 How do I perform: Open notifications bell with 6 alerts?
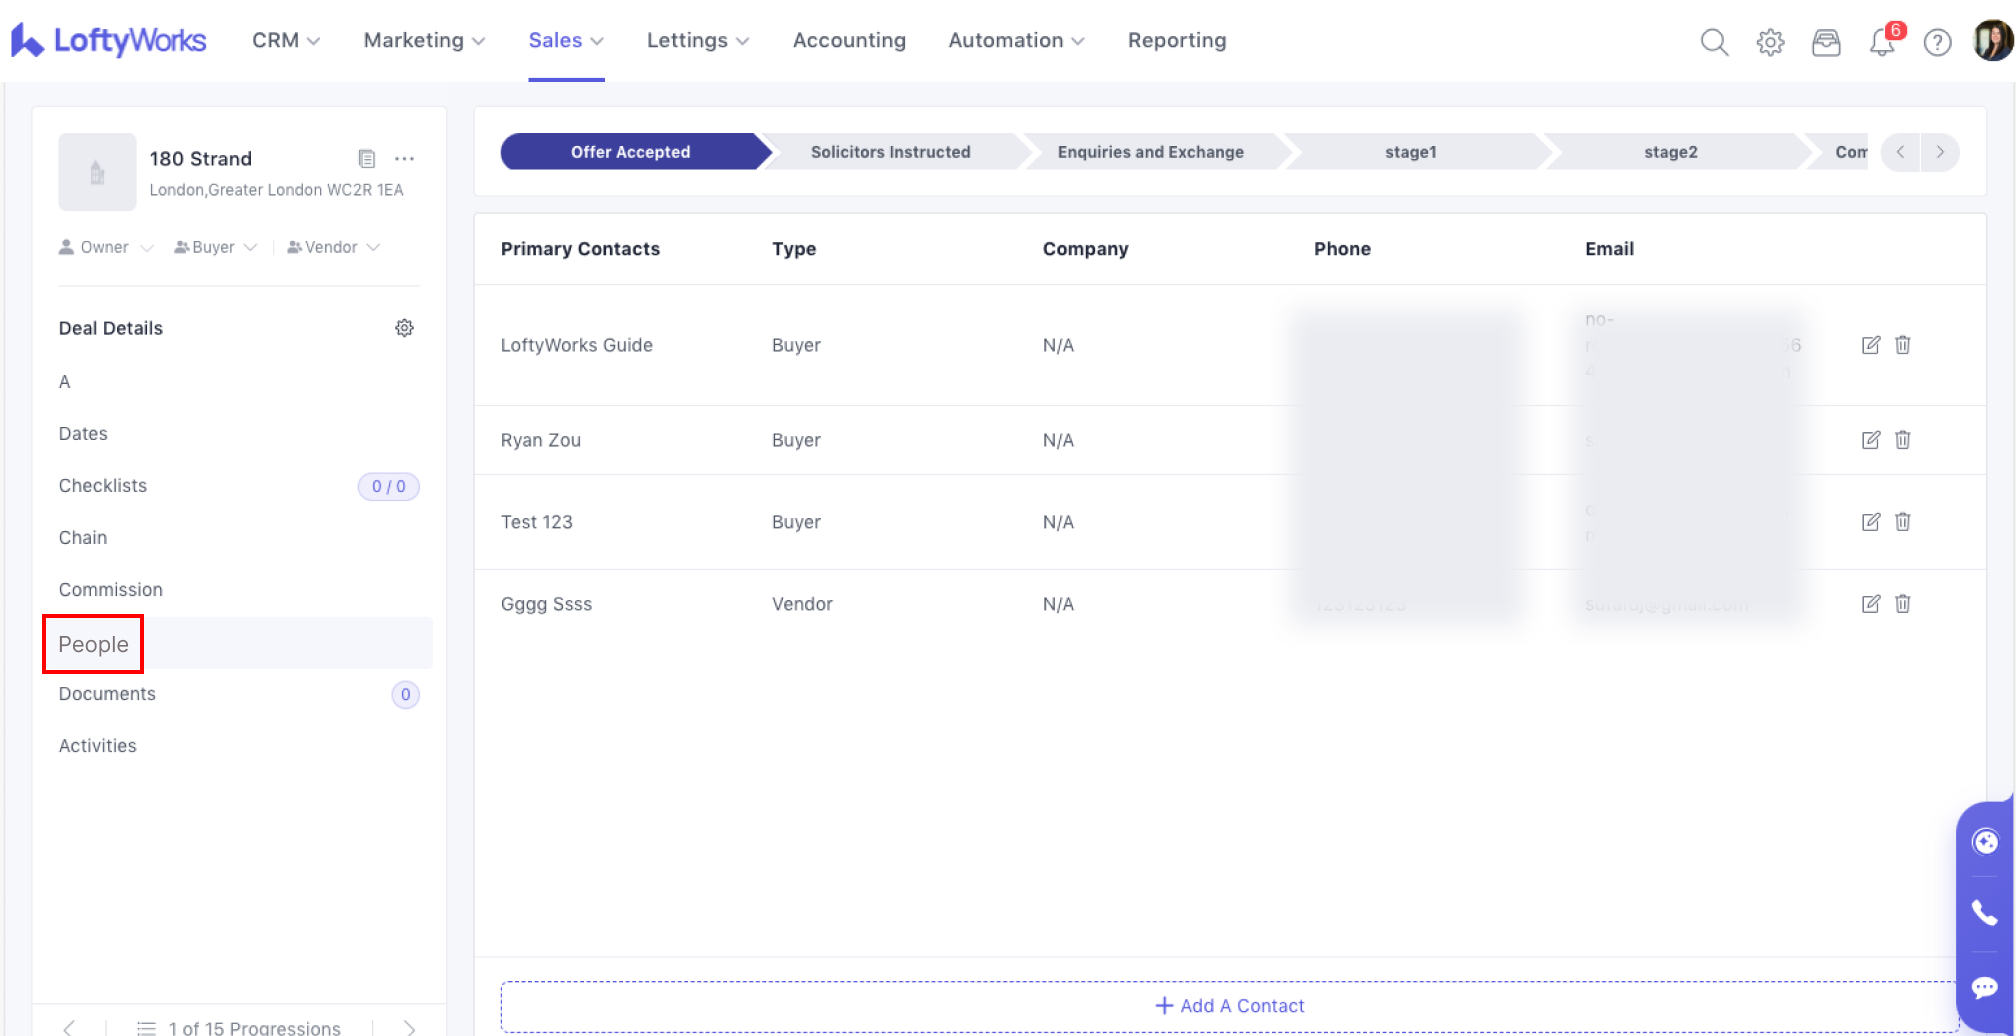tap(1882, 42)
